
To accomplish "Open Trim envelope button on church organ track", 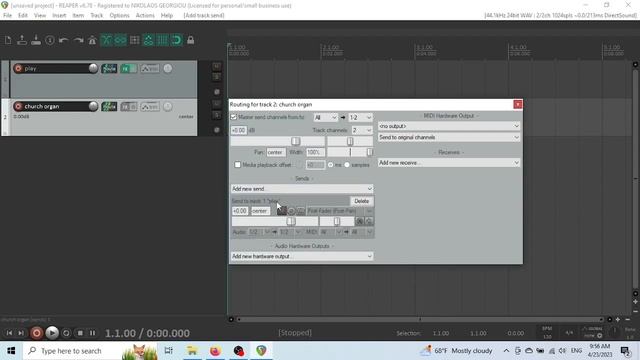I will tap(150, 107).
